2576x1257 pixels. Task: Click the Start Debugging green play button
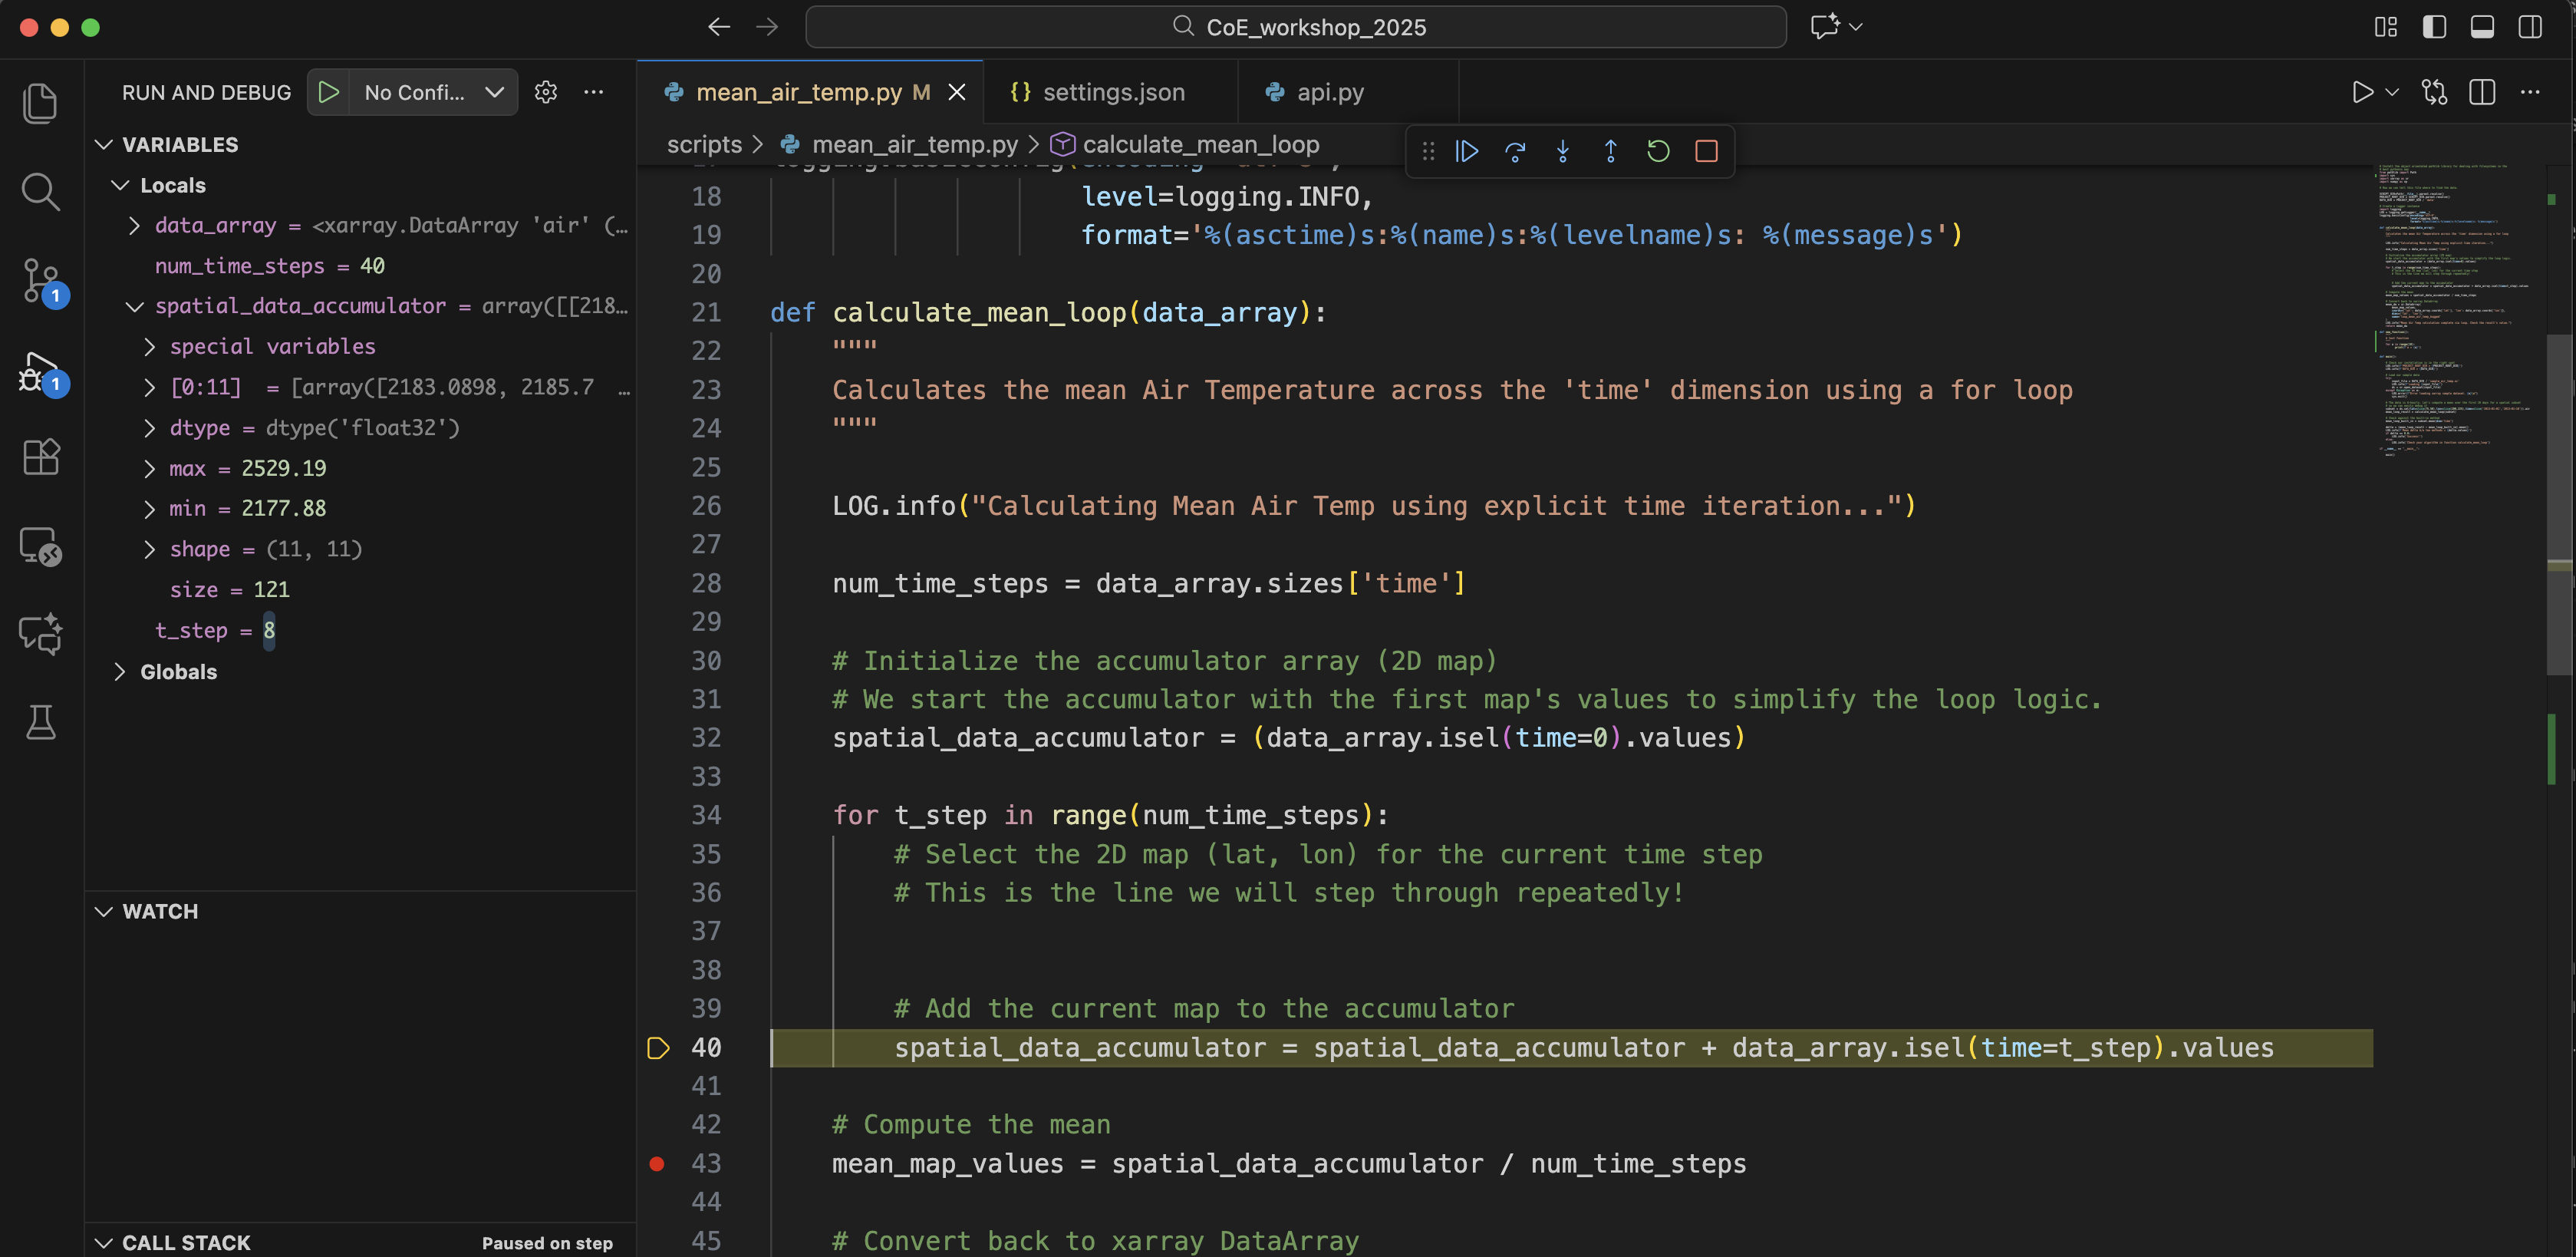(328, 92)
